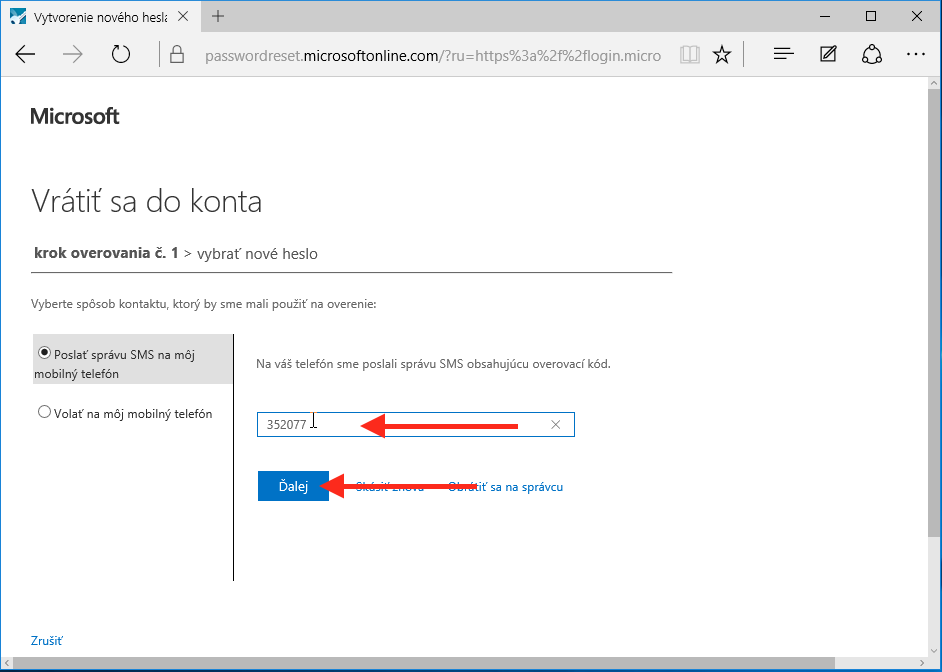Clear the verification code with X
This screenshot has width=942, height=672.
coord(556,425)
